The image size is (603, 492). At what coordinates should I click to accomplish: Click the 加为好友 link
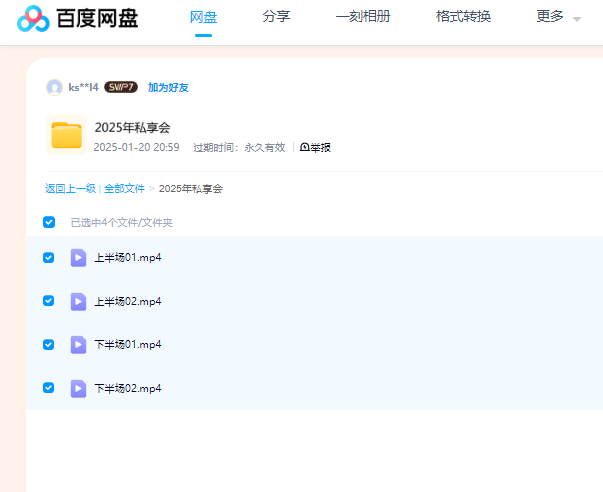168,87
